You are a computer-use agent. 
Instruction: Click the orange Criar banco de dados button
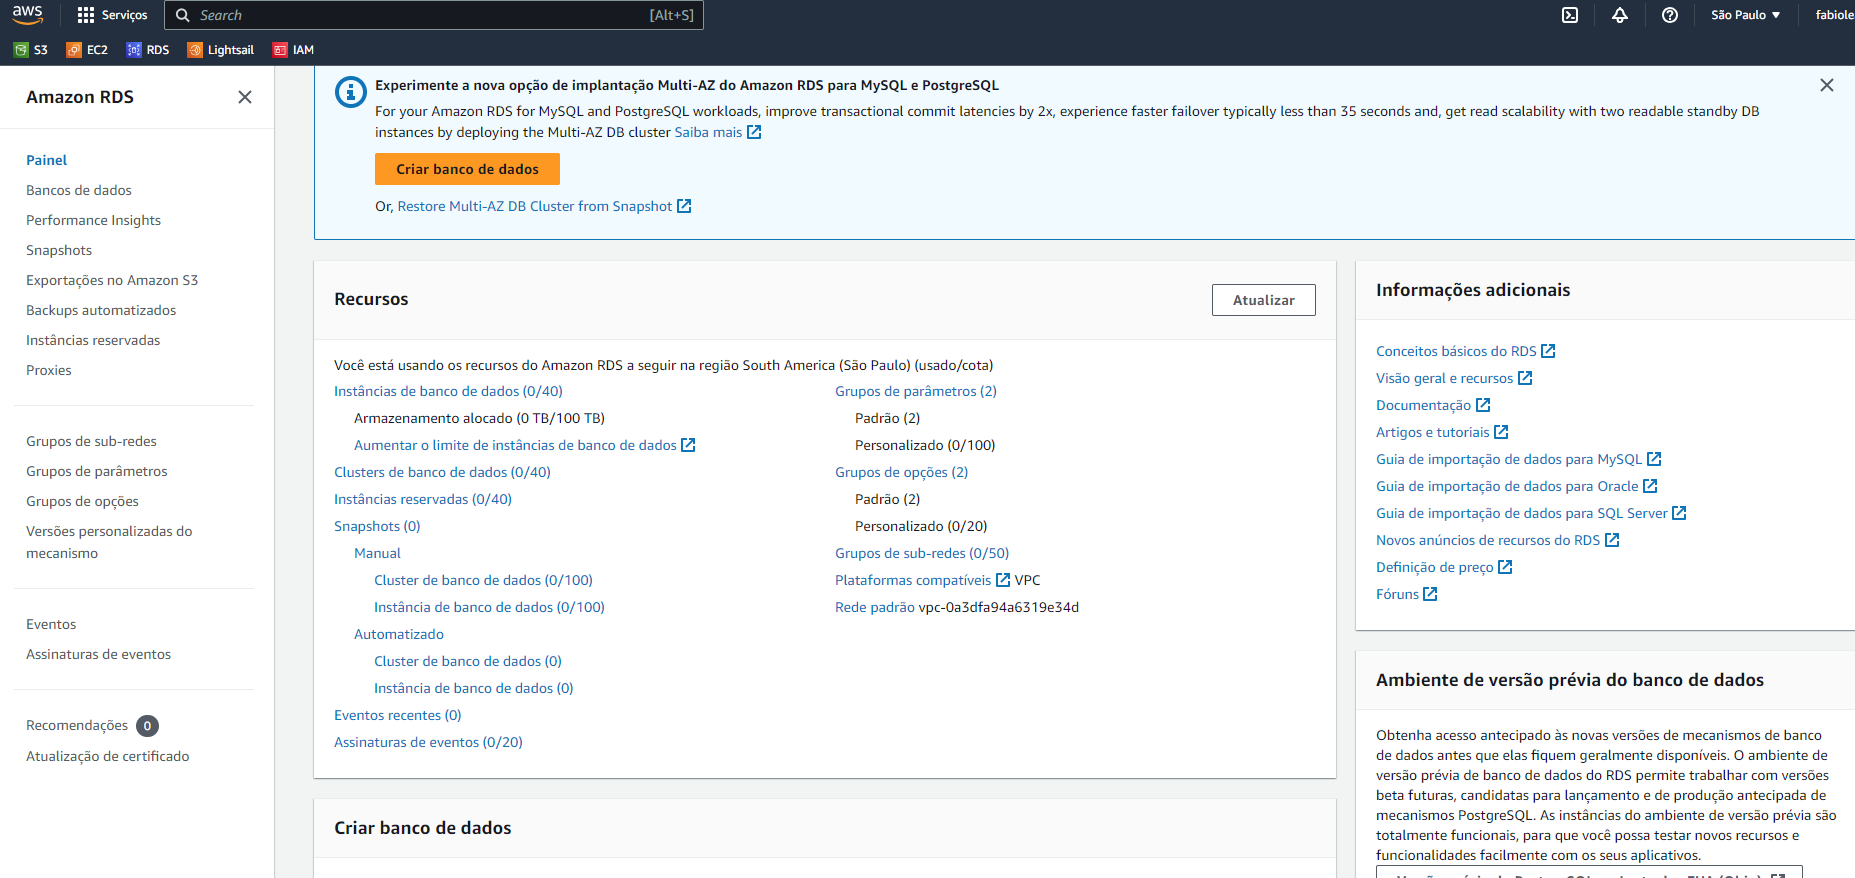[x=467, y=169]
